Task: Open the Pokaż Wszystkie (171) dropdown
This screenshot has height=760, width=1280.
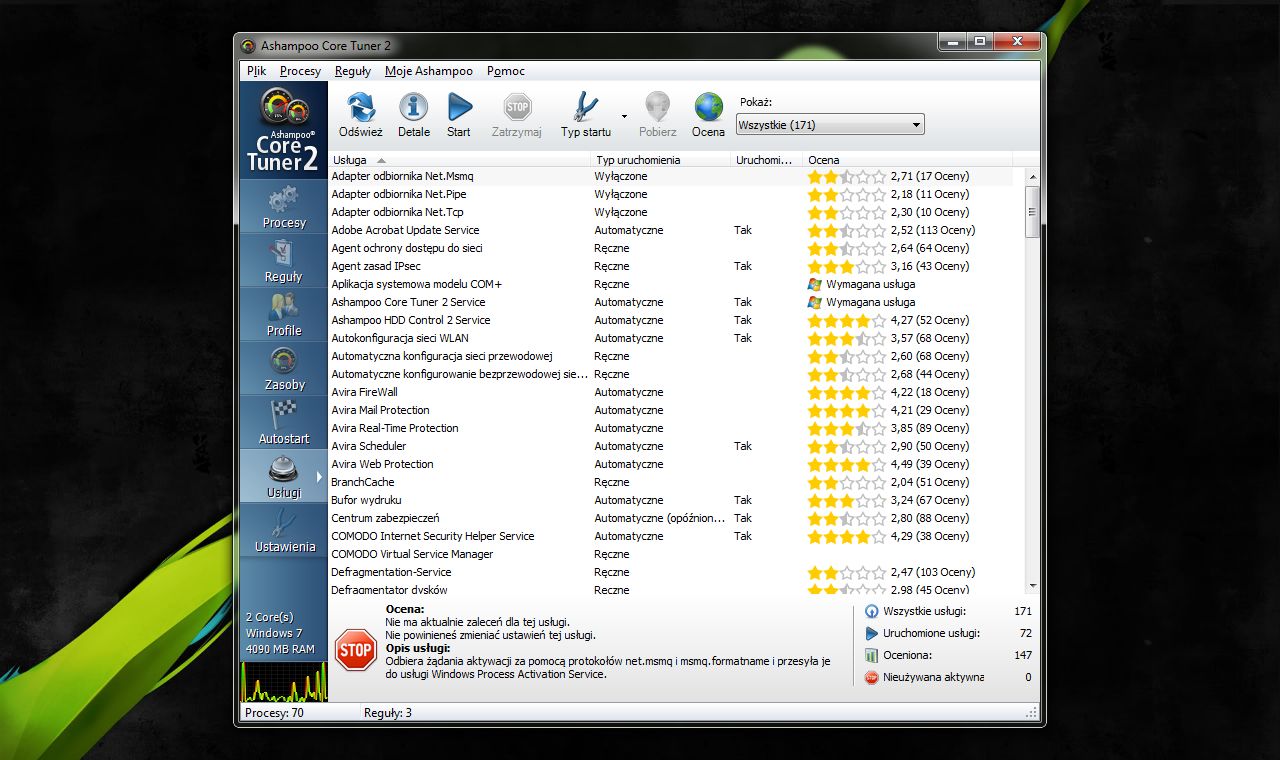Action: tap(830, 125)
